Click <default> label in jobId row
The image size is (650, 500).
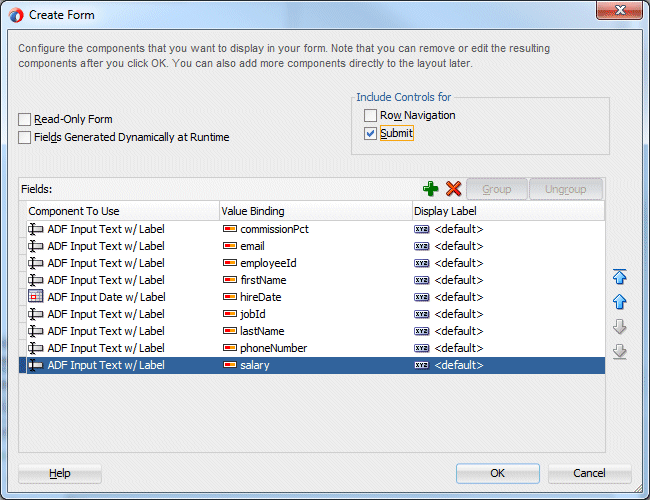458,314
